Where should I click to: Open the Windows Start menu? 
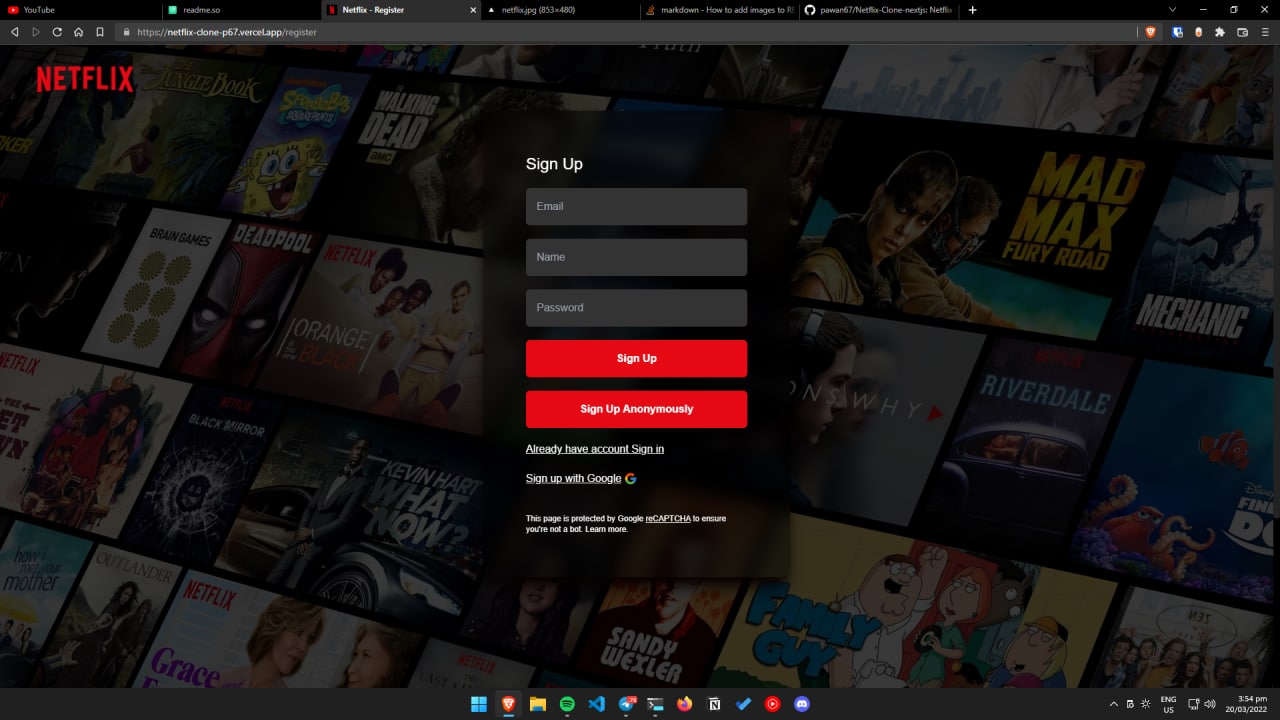point(479,704)
